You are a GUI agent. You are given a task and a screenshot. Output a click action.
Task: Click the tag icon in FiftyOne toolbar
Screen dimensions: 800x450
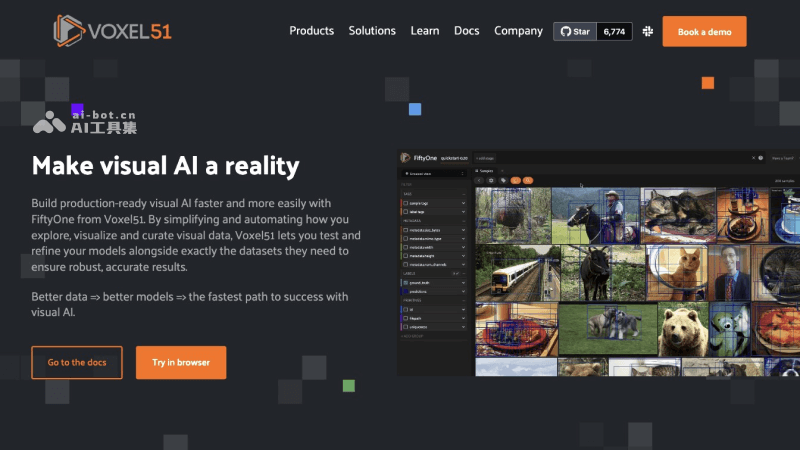pos(503,181)
